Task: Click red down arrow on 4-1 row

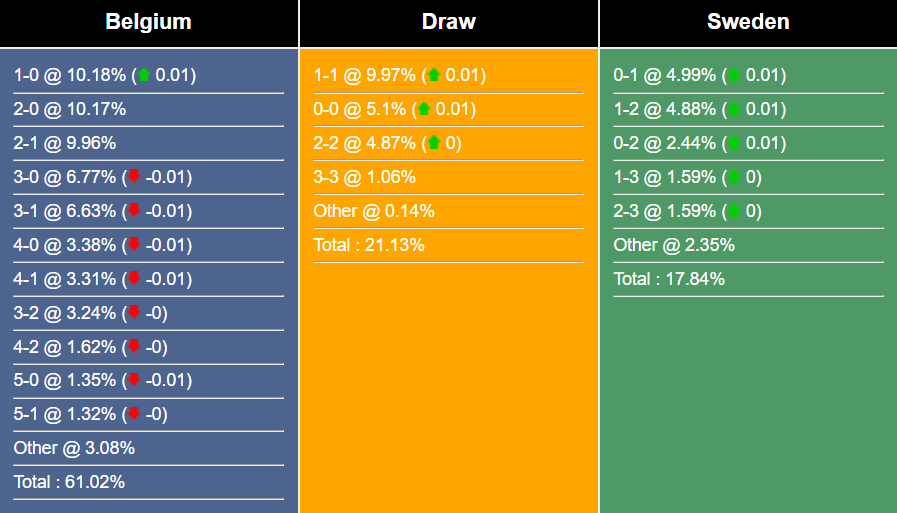Action: pyautogui.click(x=134, y=279)
